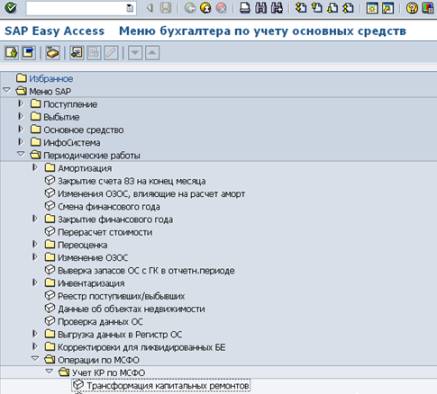Image resolution: width=437 pixels, height=394 pixels.
Task: Click the green Enter checkmark icon
Action: (10, 7)
